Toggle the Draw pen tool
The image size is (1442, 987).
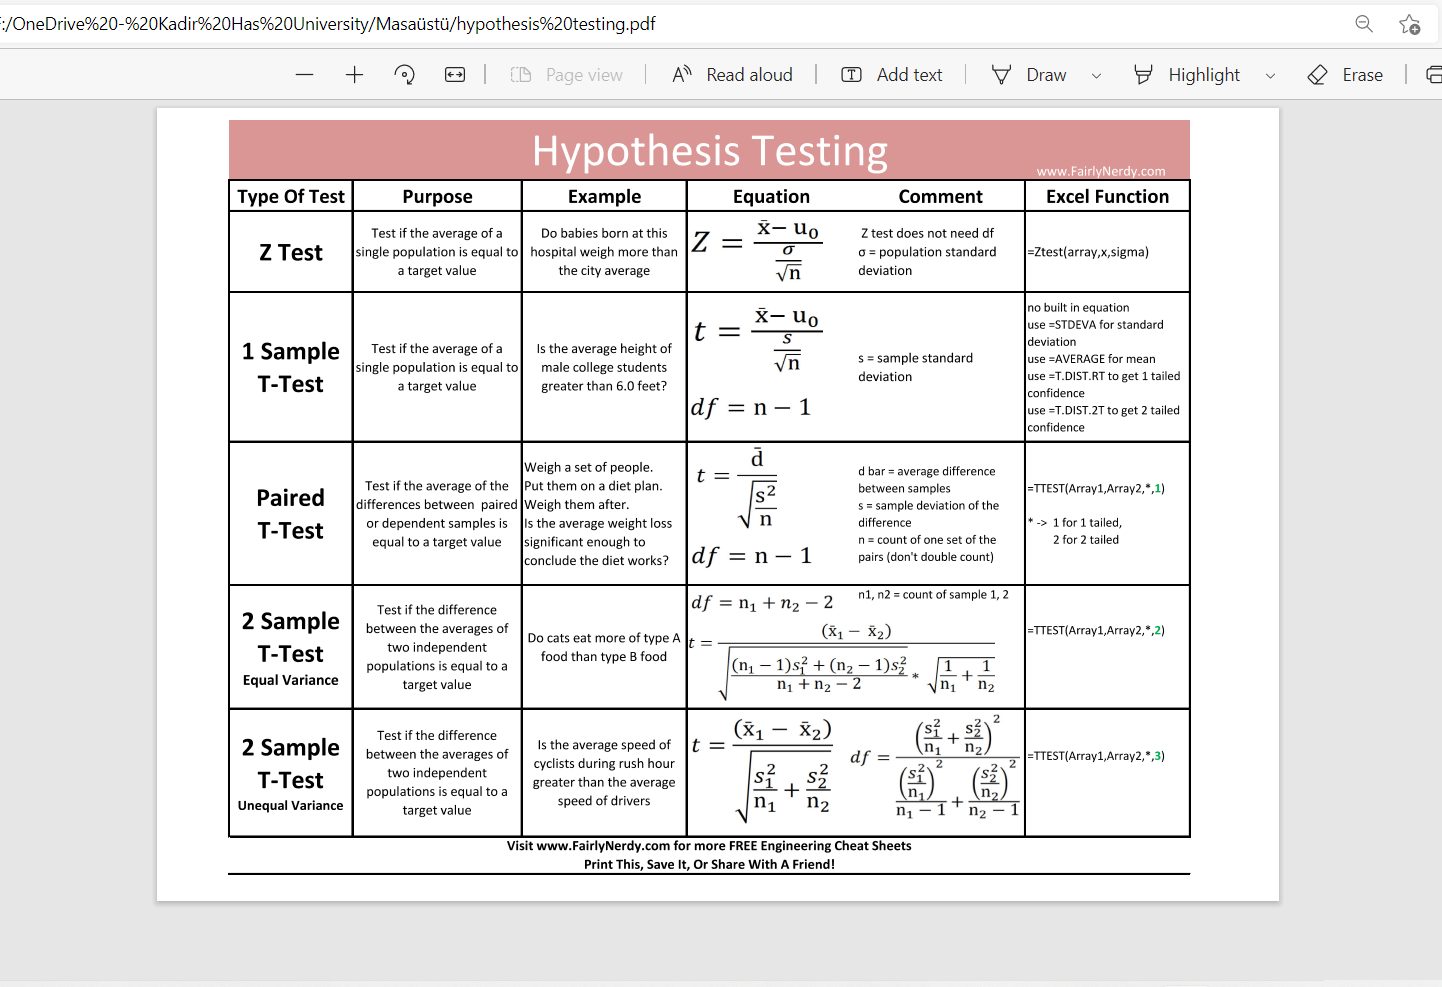1030,75
